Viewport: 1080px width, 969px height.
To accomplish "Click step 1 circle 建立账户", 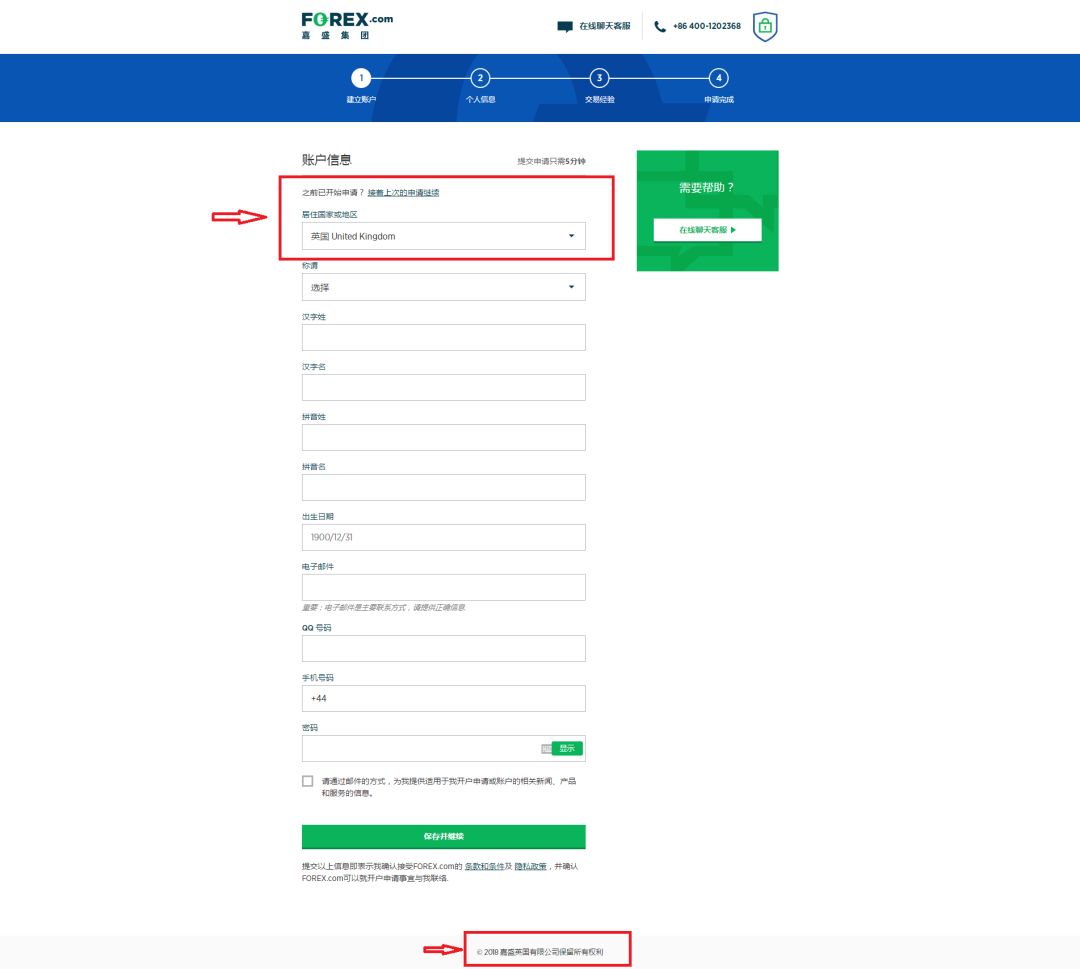I will [361, 78].
